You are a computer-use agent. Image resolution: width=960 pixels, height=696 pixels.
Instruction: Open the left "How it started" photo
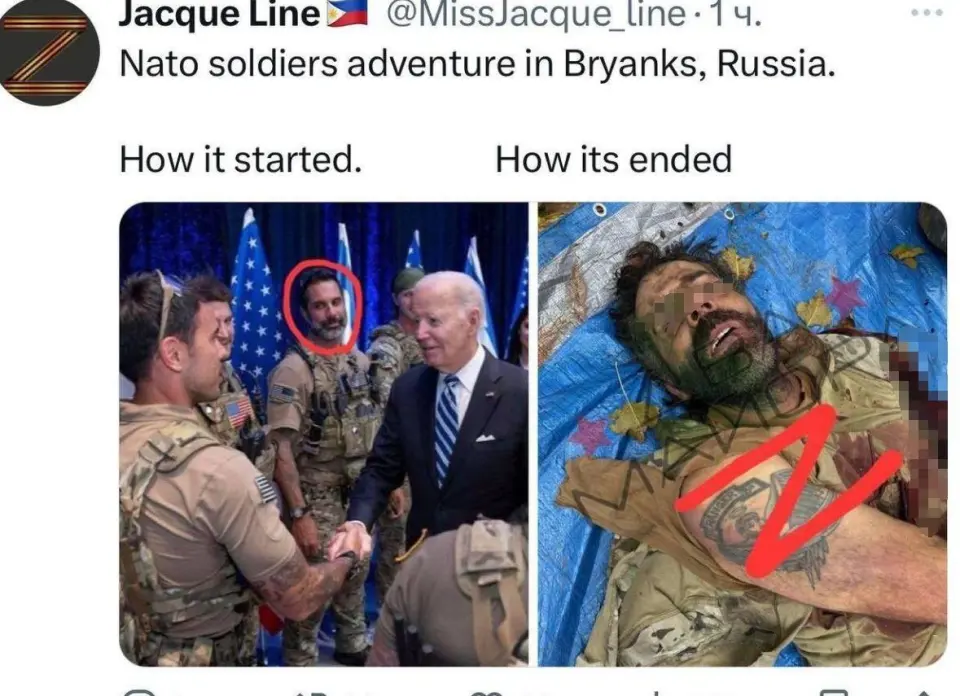tap(324, 434)
